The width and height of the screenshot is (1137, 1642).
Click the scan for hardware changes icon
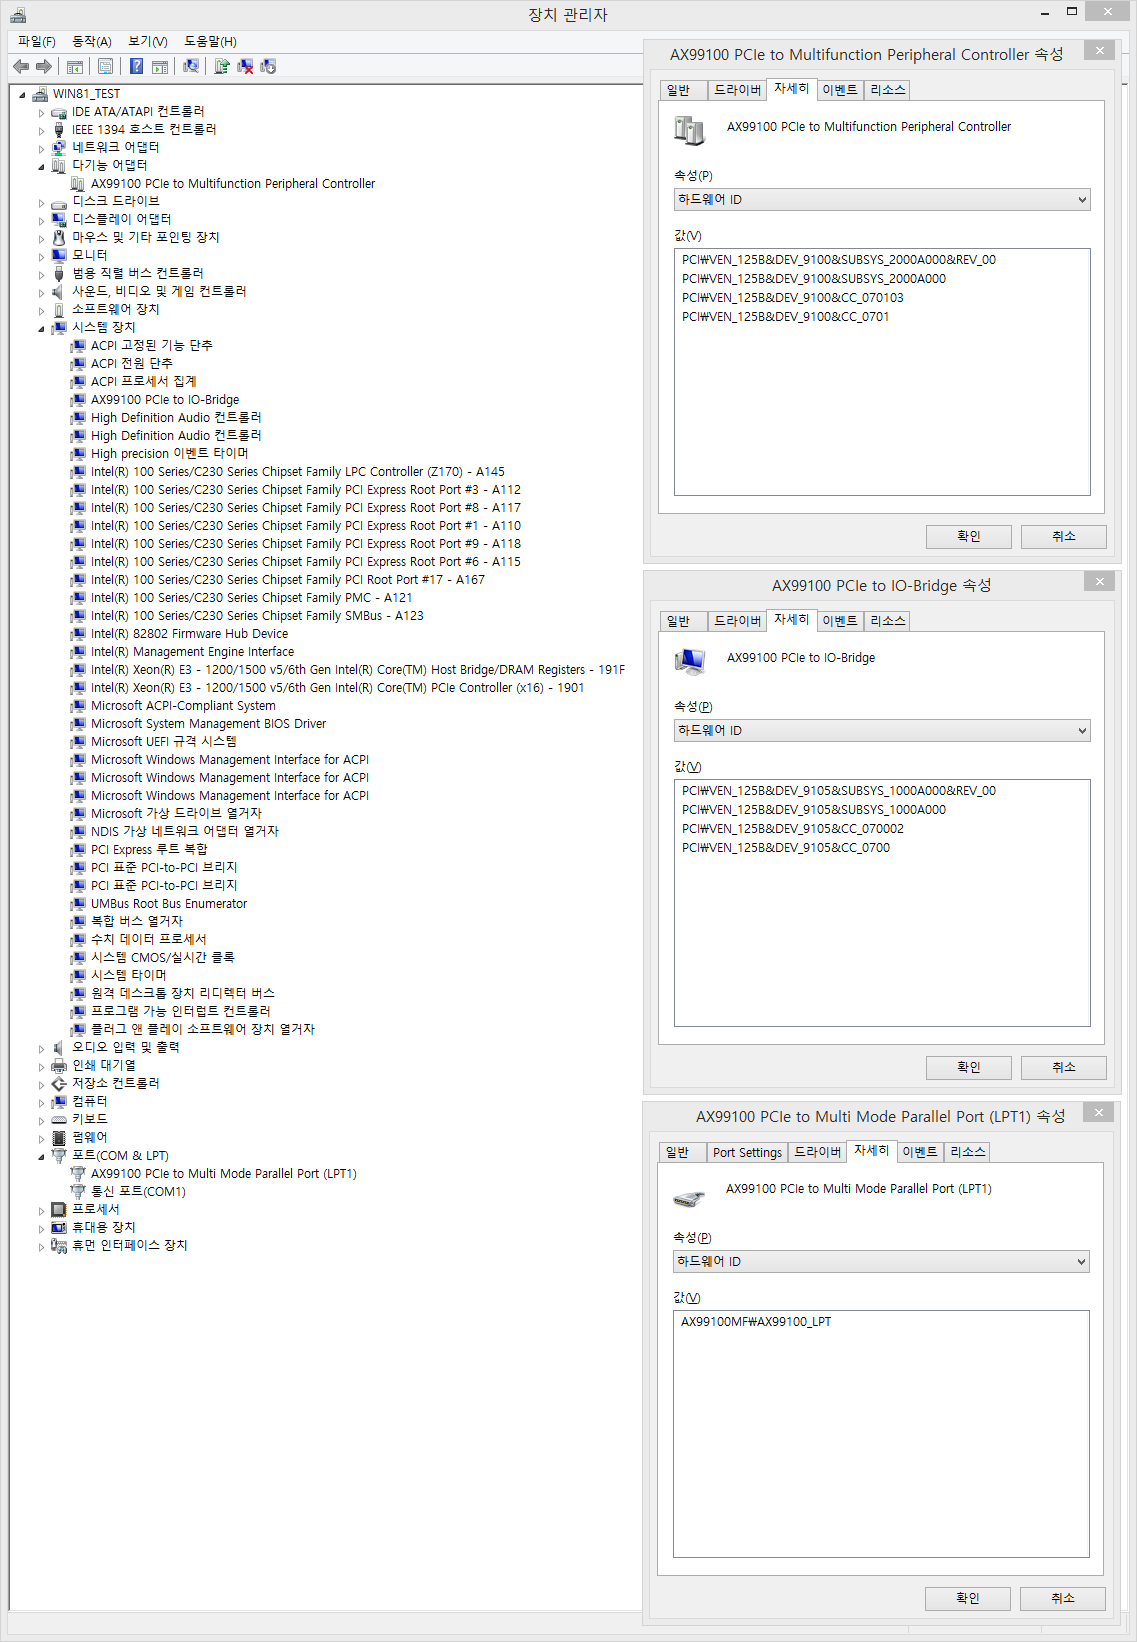tap(191, 66)
